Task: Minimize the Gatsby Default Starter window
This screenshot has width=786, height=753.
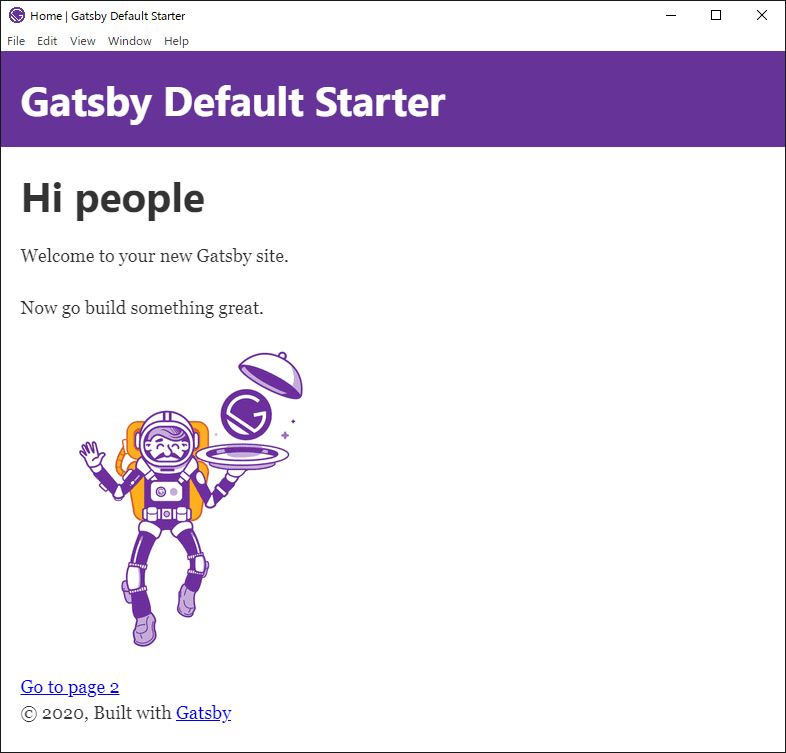Action: click(671, 16)
